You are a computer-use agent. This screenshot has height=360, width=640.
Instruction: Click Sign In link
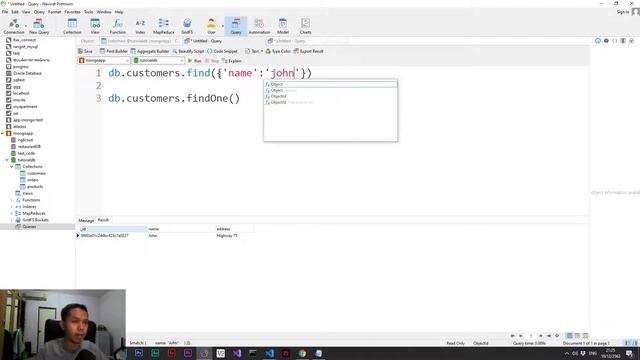623,12
